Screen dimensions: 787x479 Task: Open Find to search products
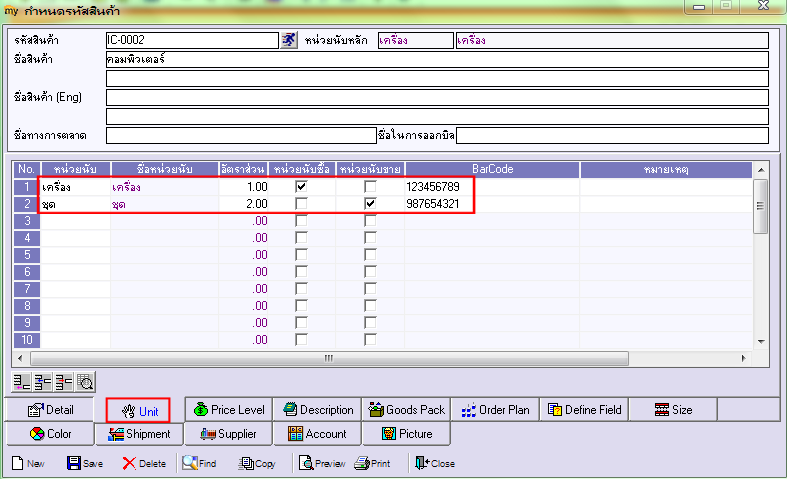[199, 463]
